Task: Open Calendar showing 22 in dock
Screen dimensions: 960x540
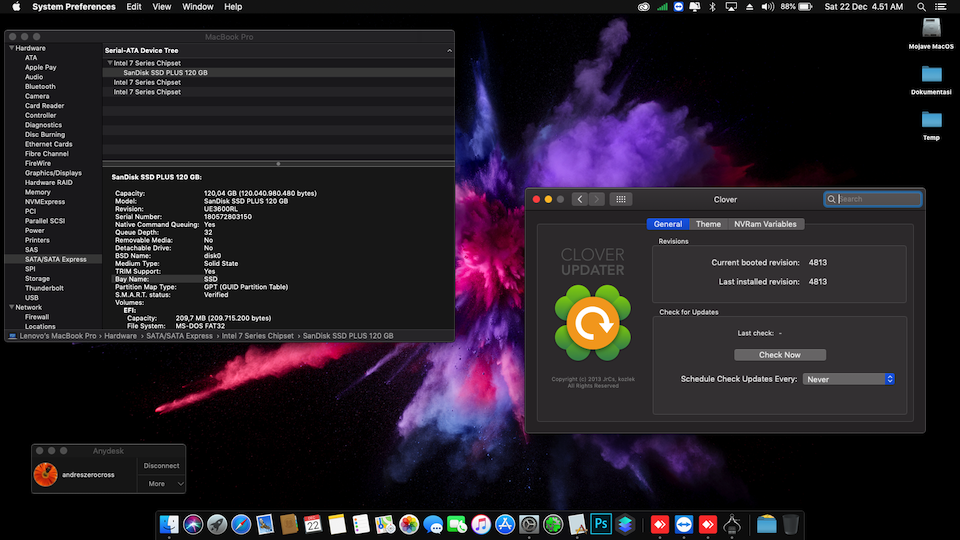Action: (x=313, y=525)
